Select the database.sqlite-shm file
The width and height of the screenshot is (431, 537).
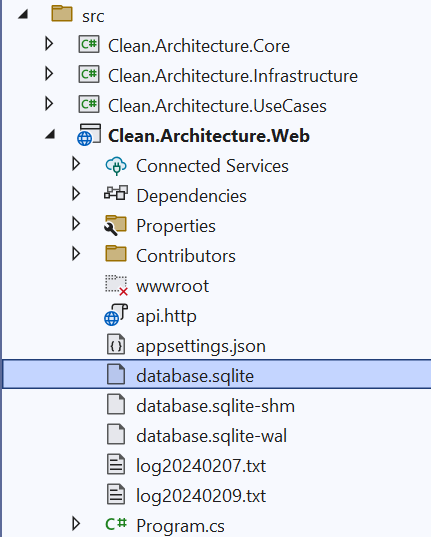coord(215,406)
